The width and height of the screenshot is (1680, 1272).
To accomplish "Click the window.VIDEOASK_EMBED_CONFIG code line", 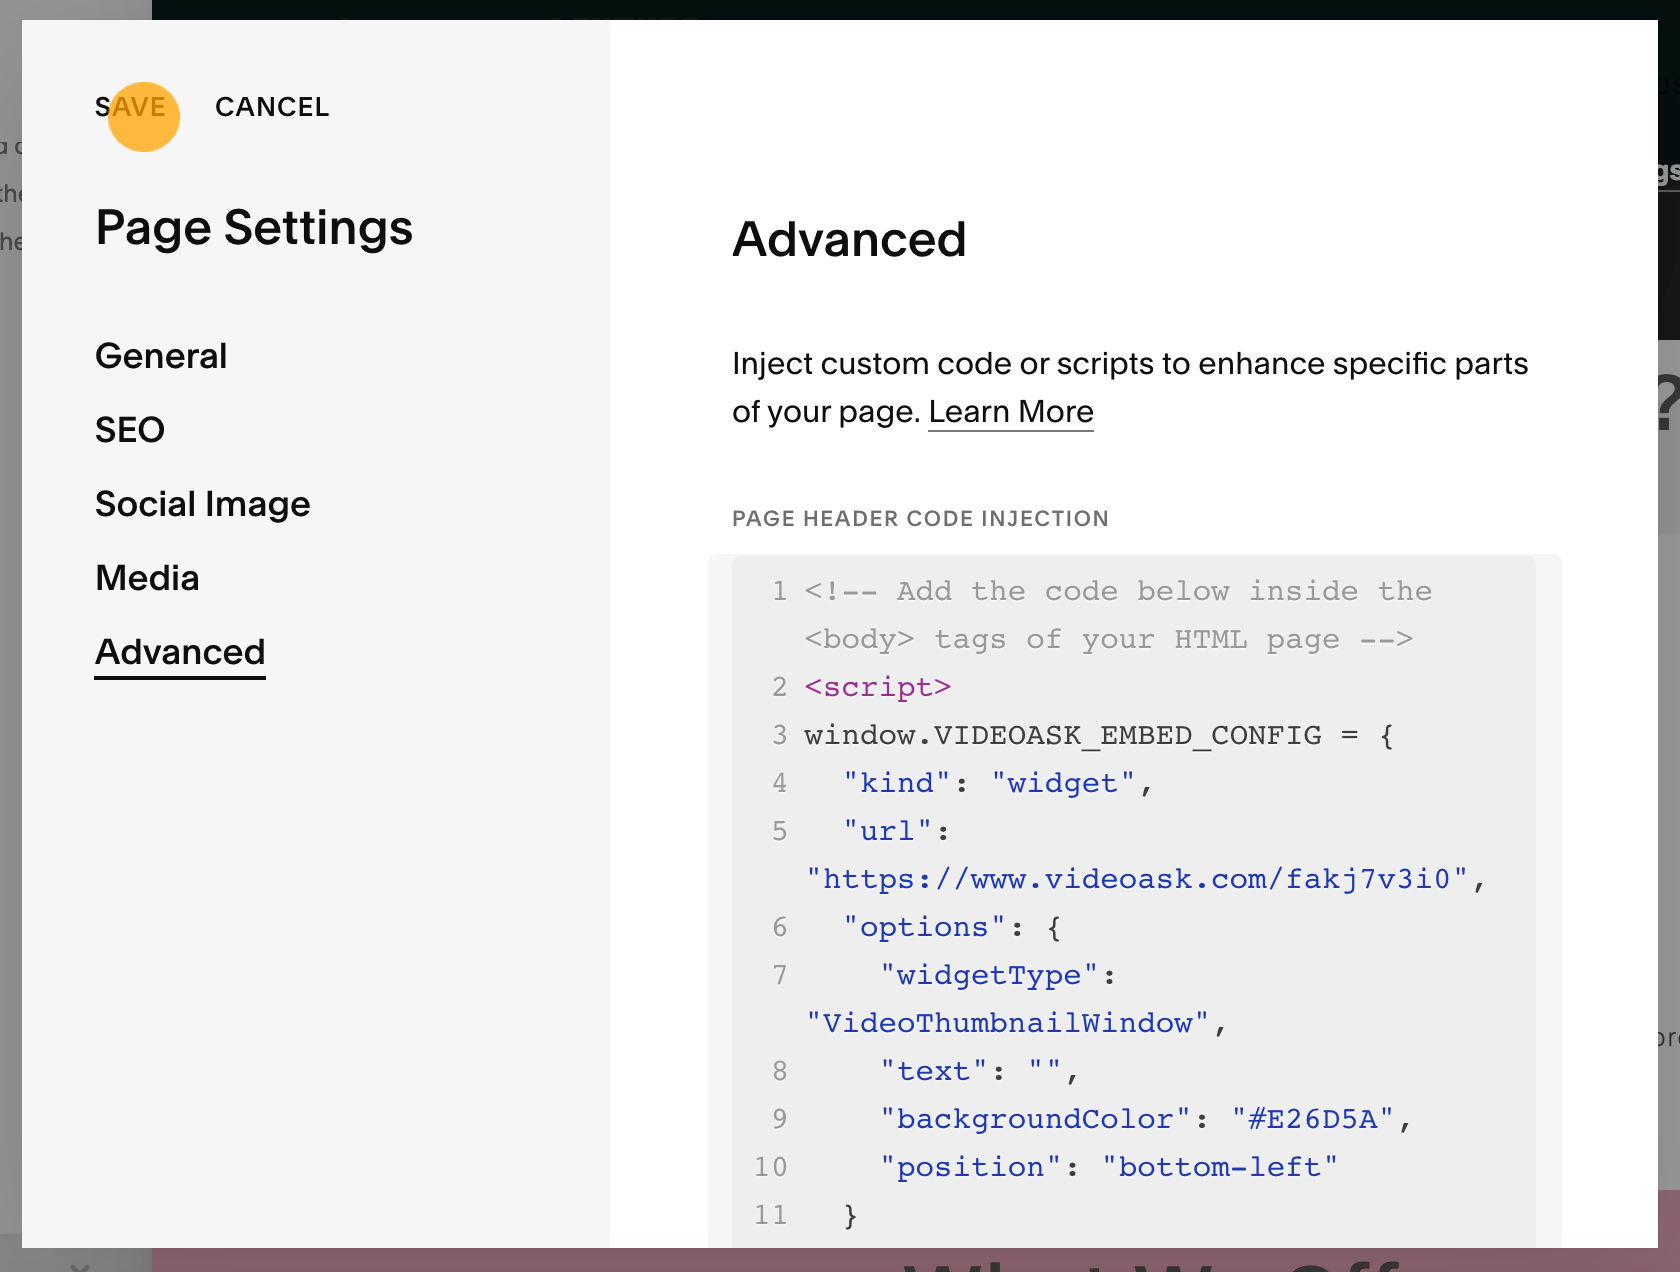I will point(1099,735).
